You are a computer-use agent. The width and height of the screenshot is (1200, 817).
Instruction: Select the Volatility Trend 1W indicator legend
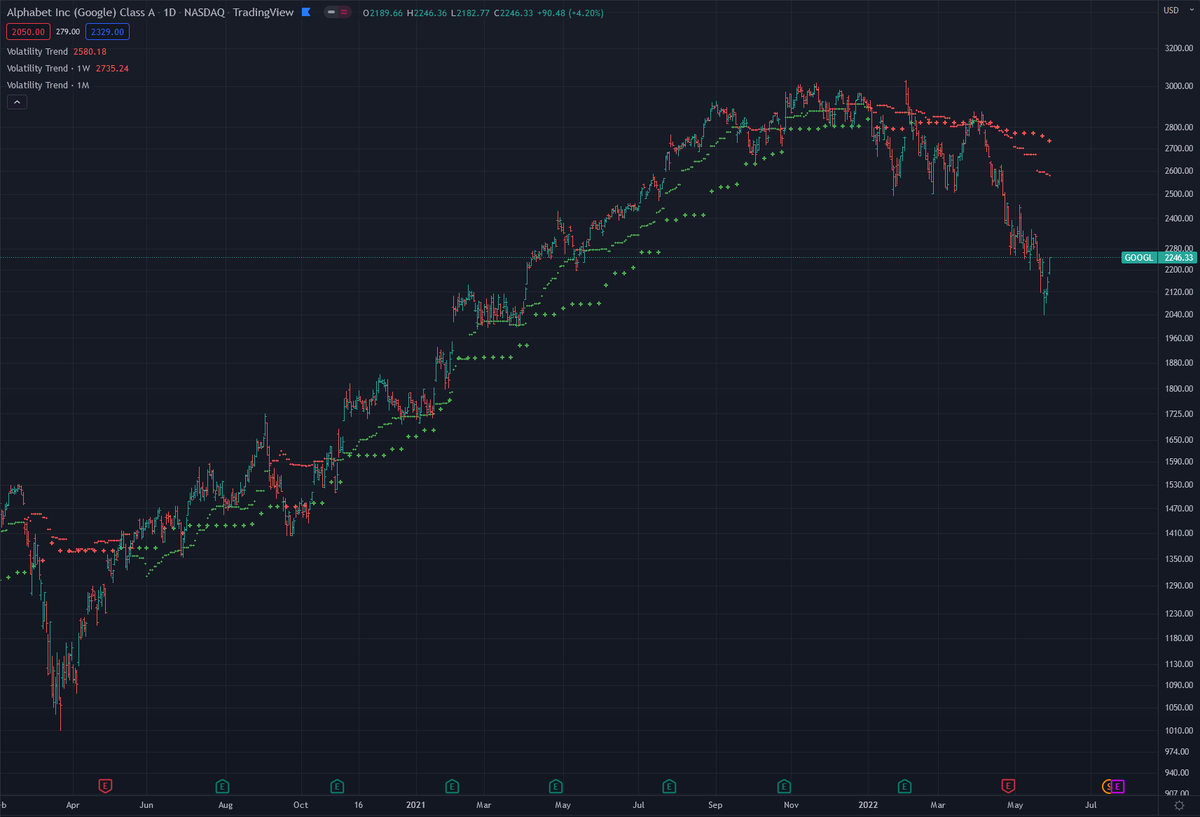tap(68, 68)
